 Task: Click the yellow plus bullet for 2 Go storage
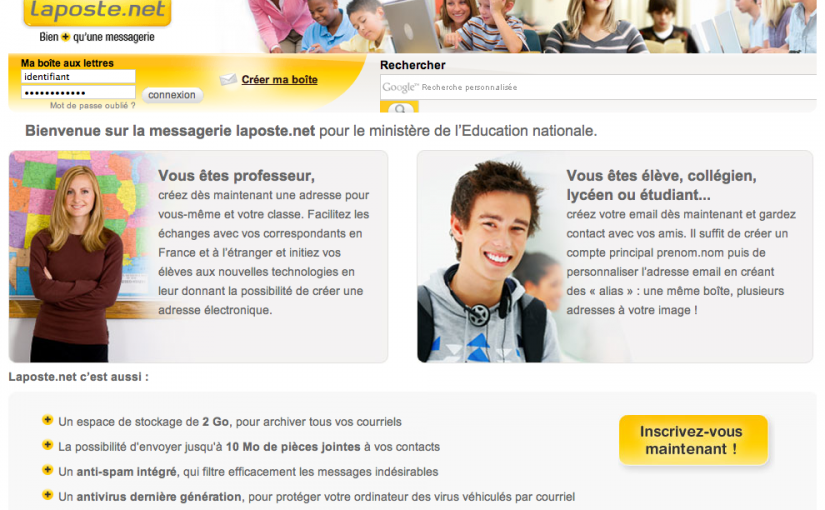pos(47,420)
